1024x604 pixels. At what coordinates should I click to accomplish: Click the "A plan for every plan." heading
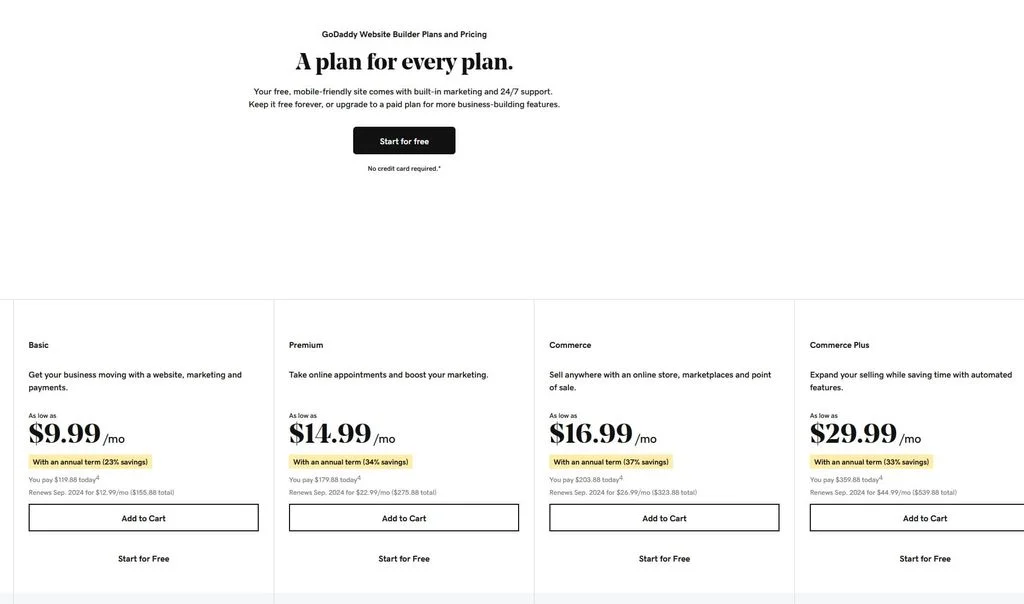pos(404,62)
